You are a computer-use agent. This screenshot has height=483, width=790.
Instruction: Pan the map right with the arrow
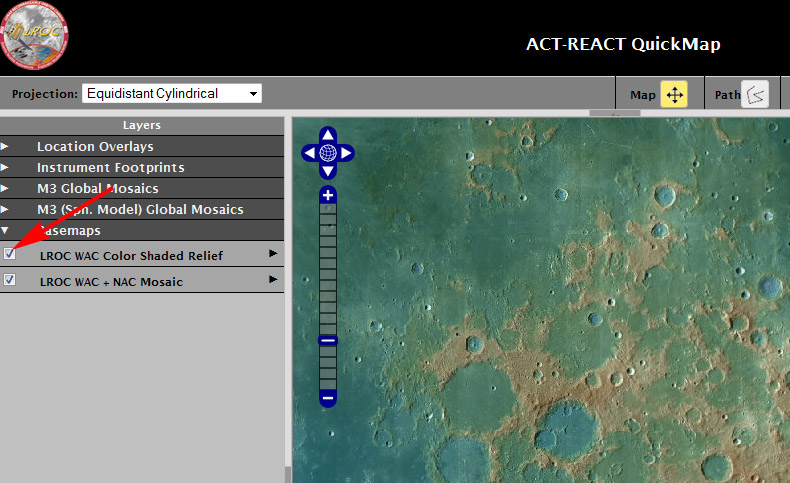click(x=347, y=153)
